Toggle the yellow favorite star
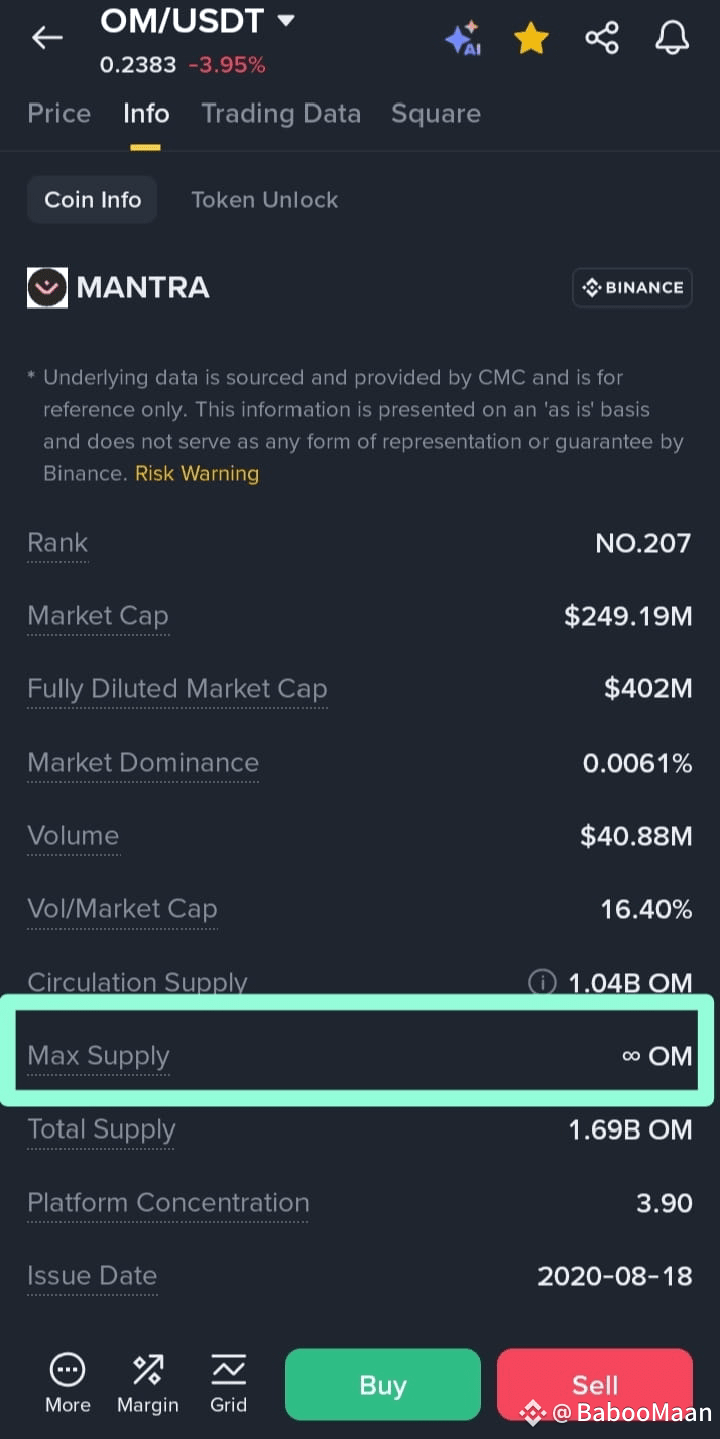The image size is (720, 1439). pos(531,38)
